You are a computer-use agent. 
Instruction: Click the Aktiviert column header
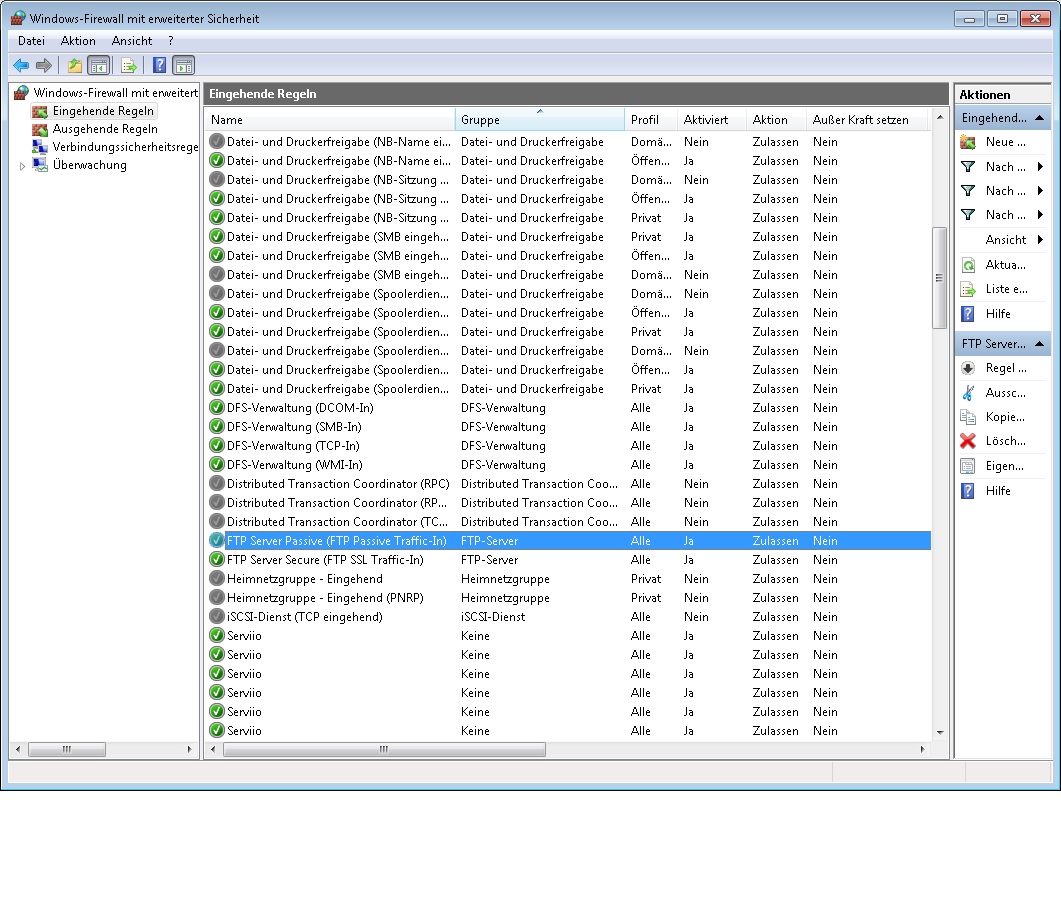(705, 120)
